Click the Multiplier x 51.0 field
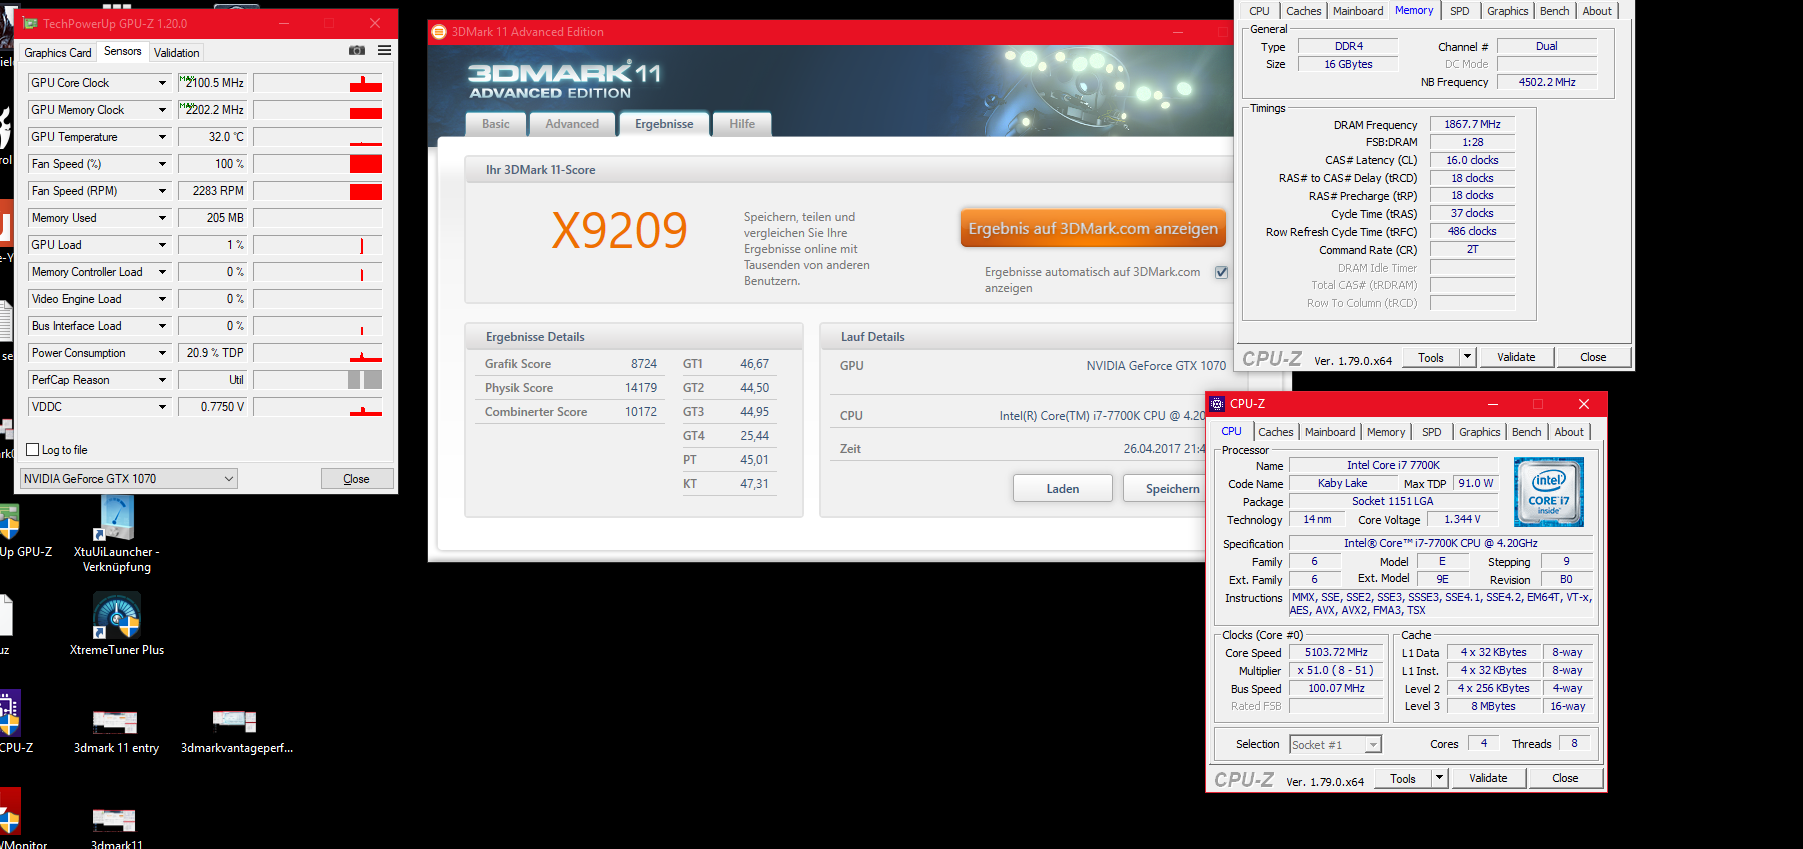This screenshot has height=849, width=1803. pyautogui.click(x=1336, y=670)
